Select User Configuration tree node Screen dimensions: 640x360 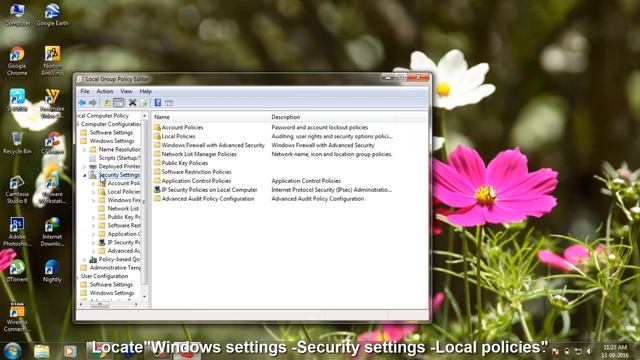(104, 276)
